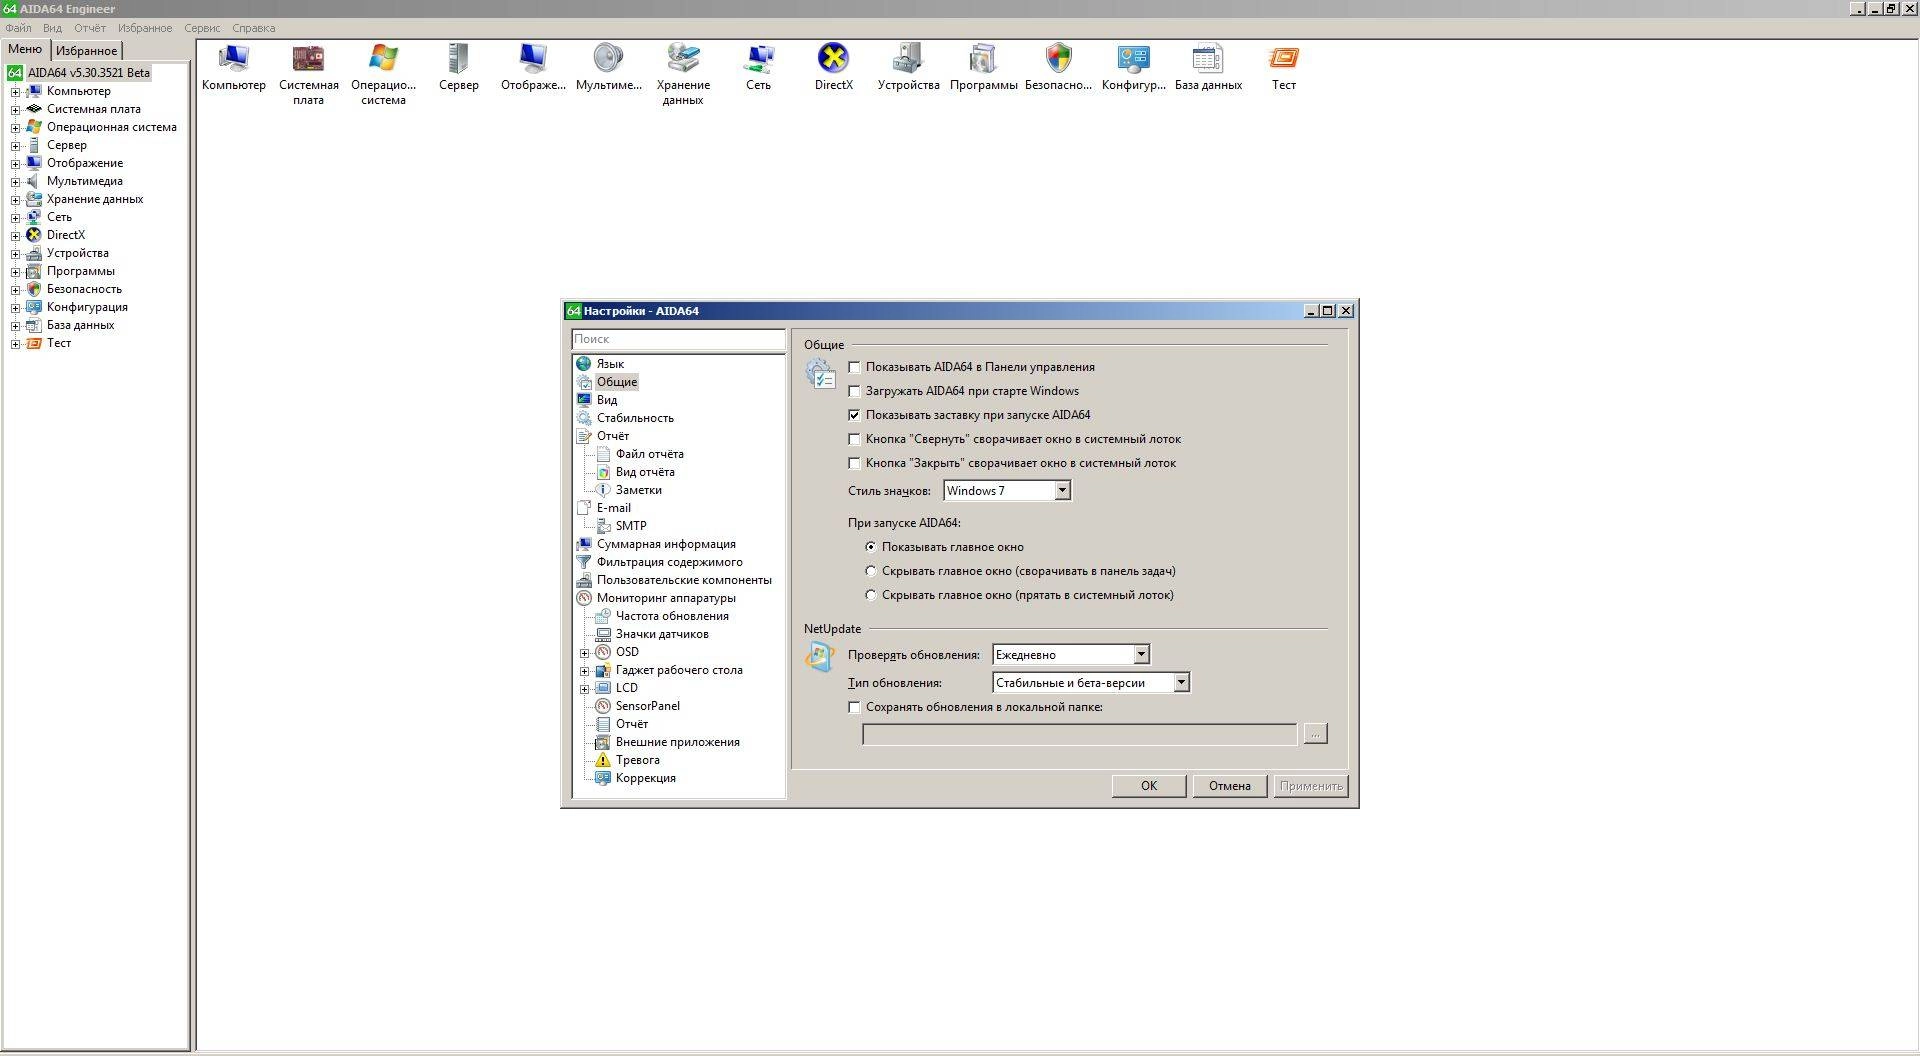Open the Сервер large icon
This screenshot has height=1056, width=1920.
[458, 67]
